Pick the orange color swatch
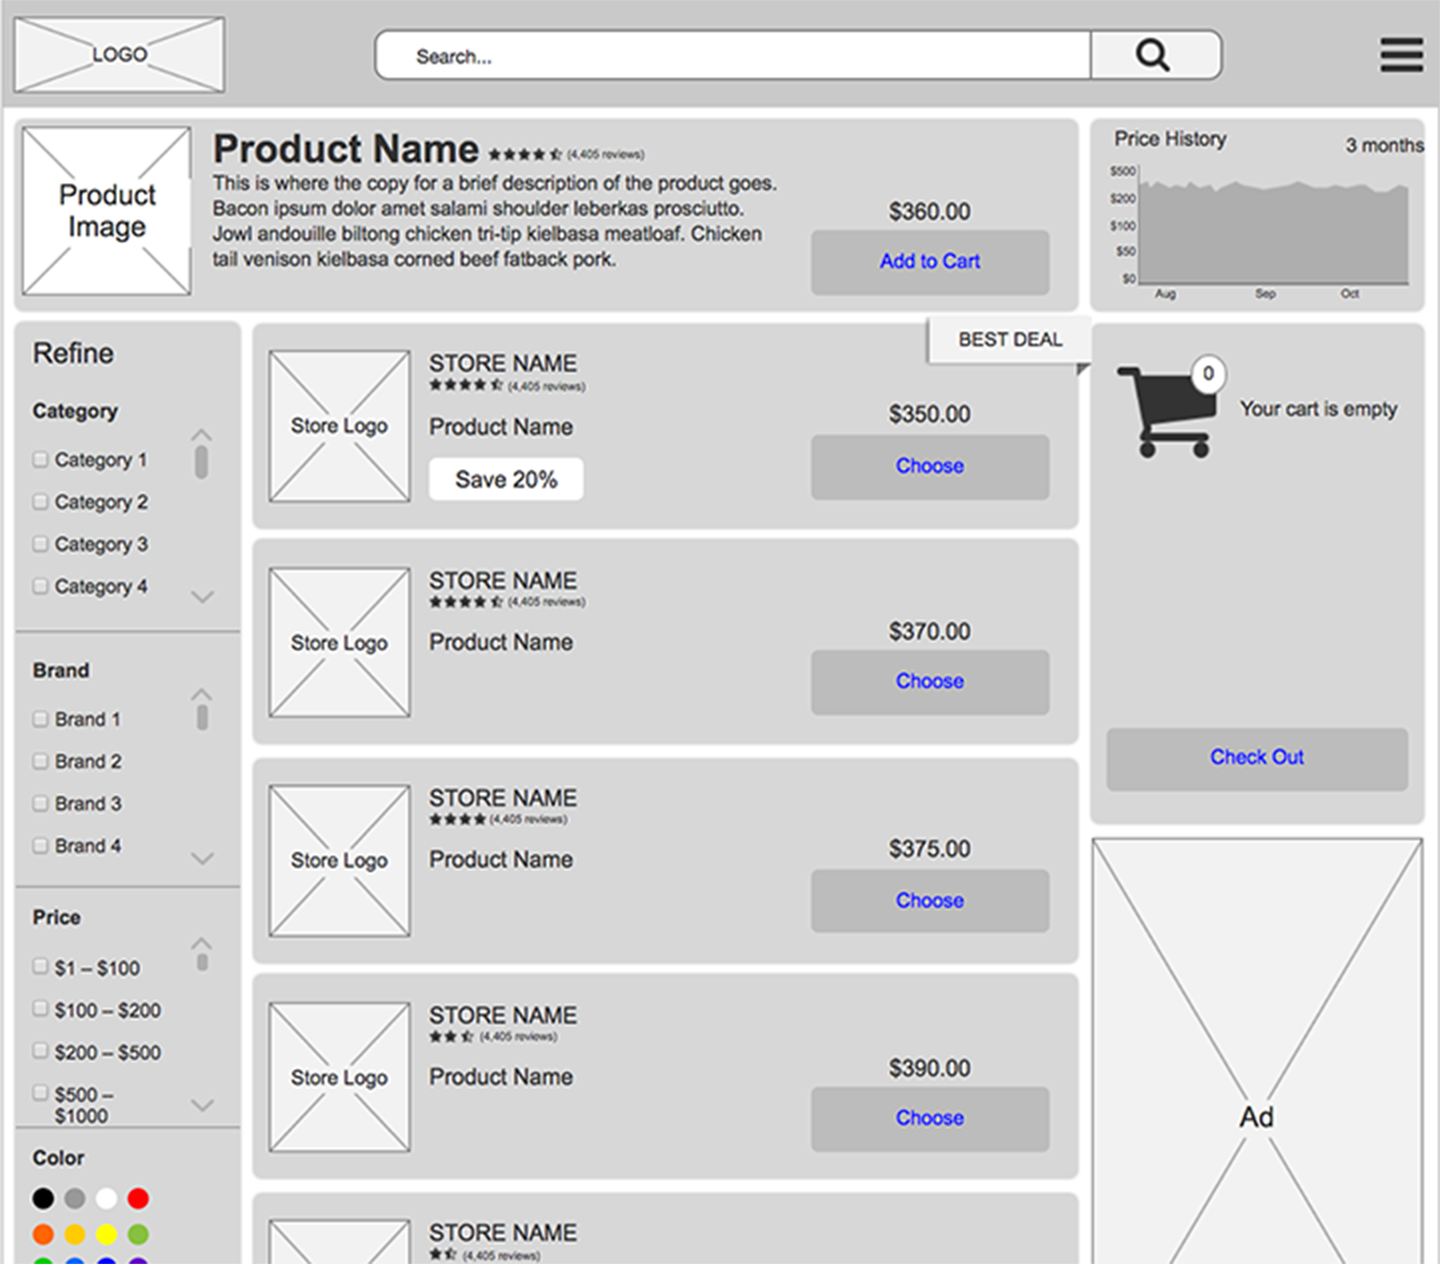The height and width of the screenshot is (1264, 1440). 43,1234
